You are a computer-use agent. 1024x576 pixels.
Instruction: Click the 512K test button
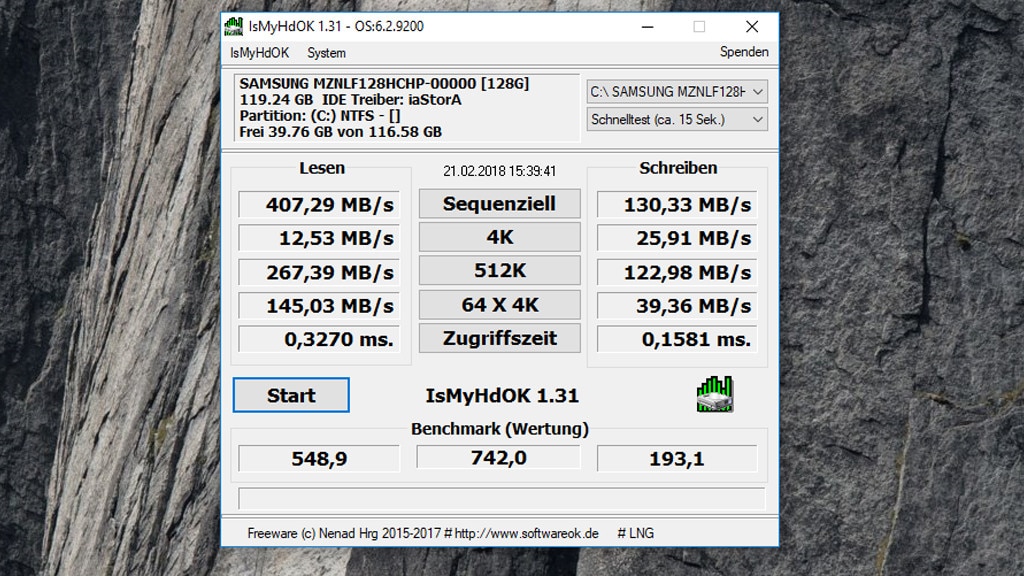click(x=500, y=271)
